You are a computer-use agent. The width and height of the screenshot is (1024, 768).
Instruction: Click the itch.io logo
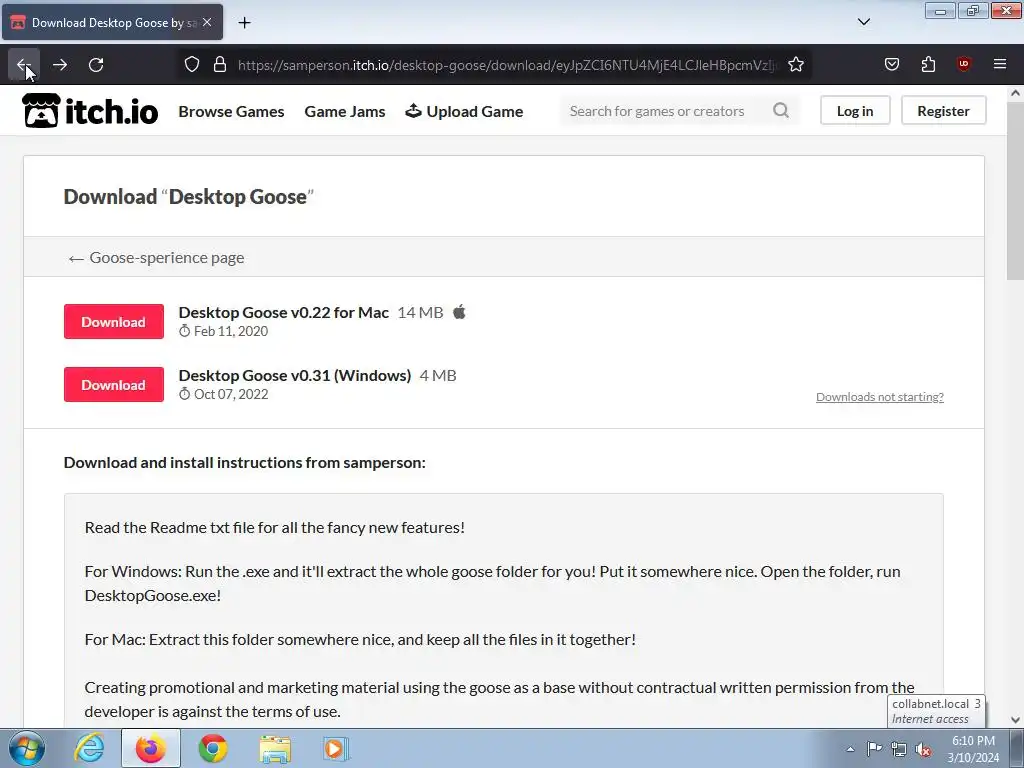click(90, 111)
